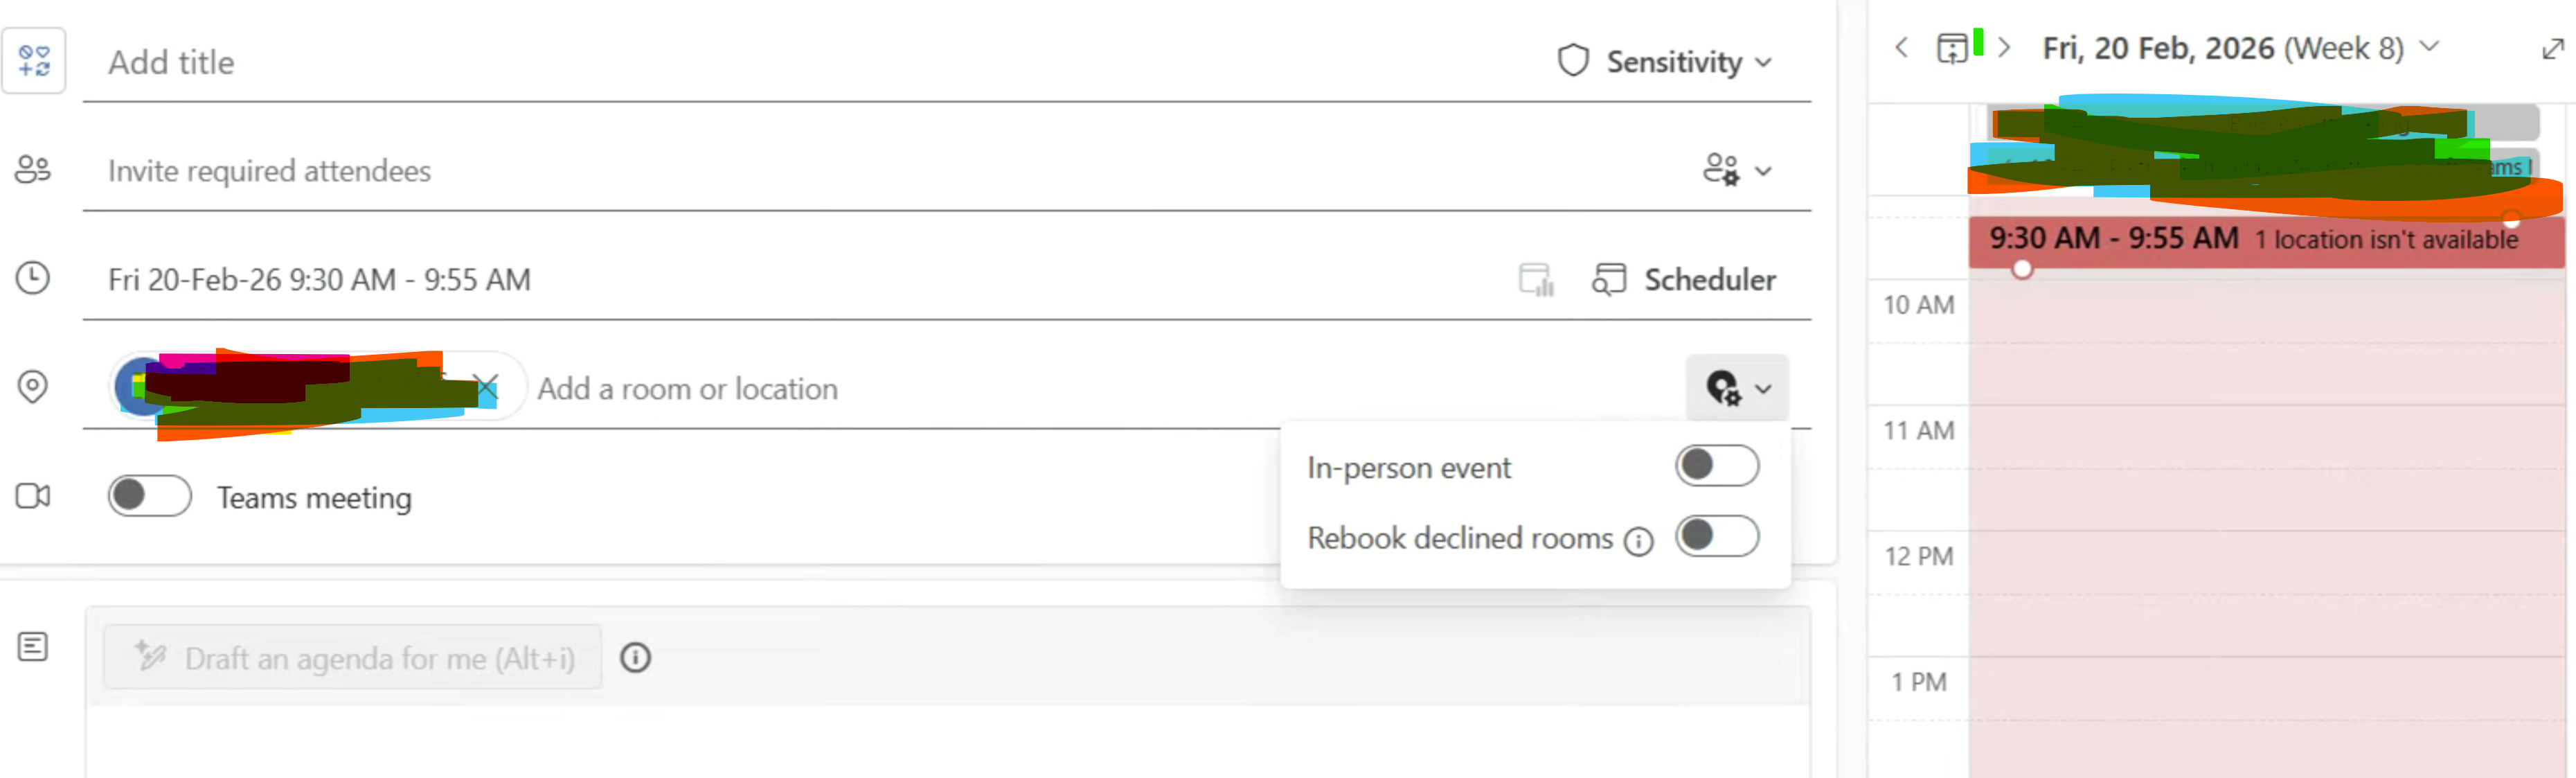The image size is (2576, 778).
Task: Go to the next day arrow
Action: coord(2003,47)
